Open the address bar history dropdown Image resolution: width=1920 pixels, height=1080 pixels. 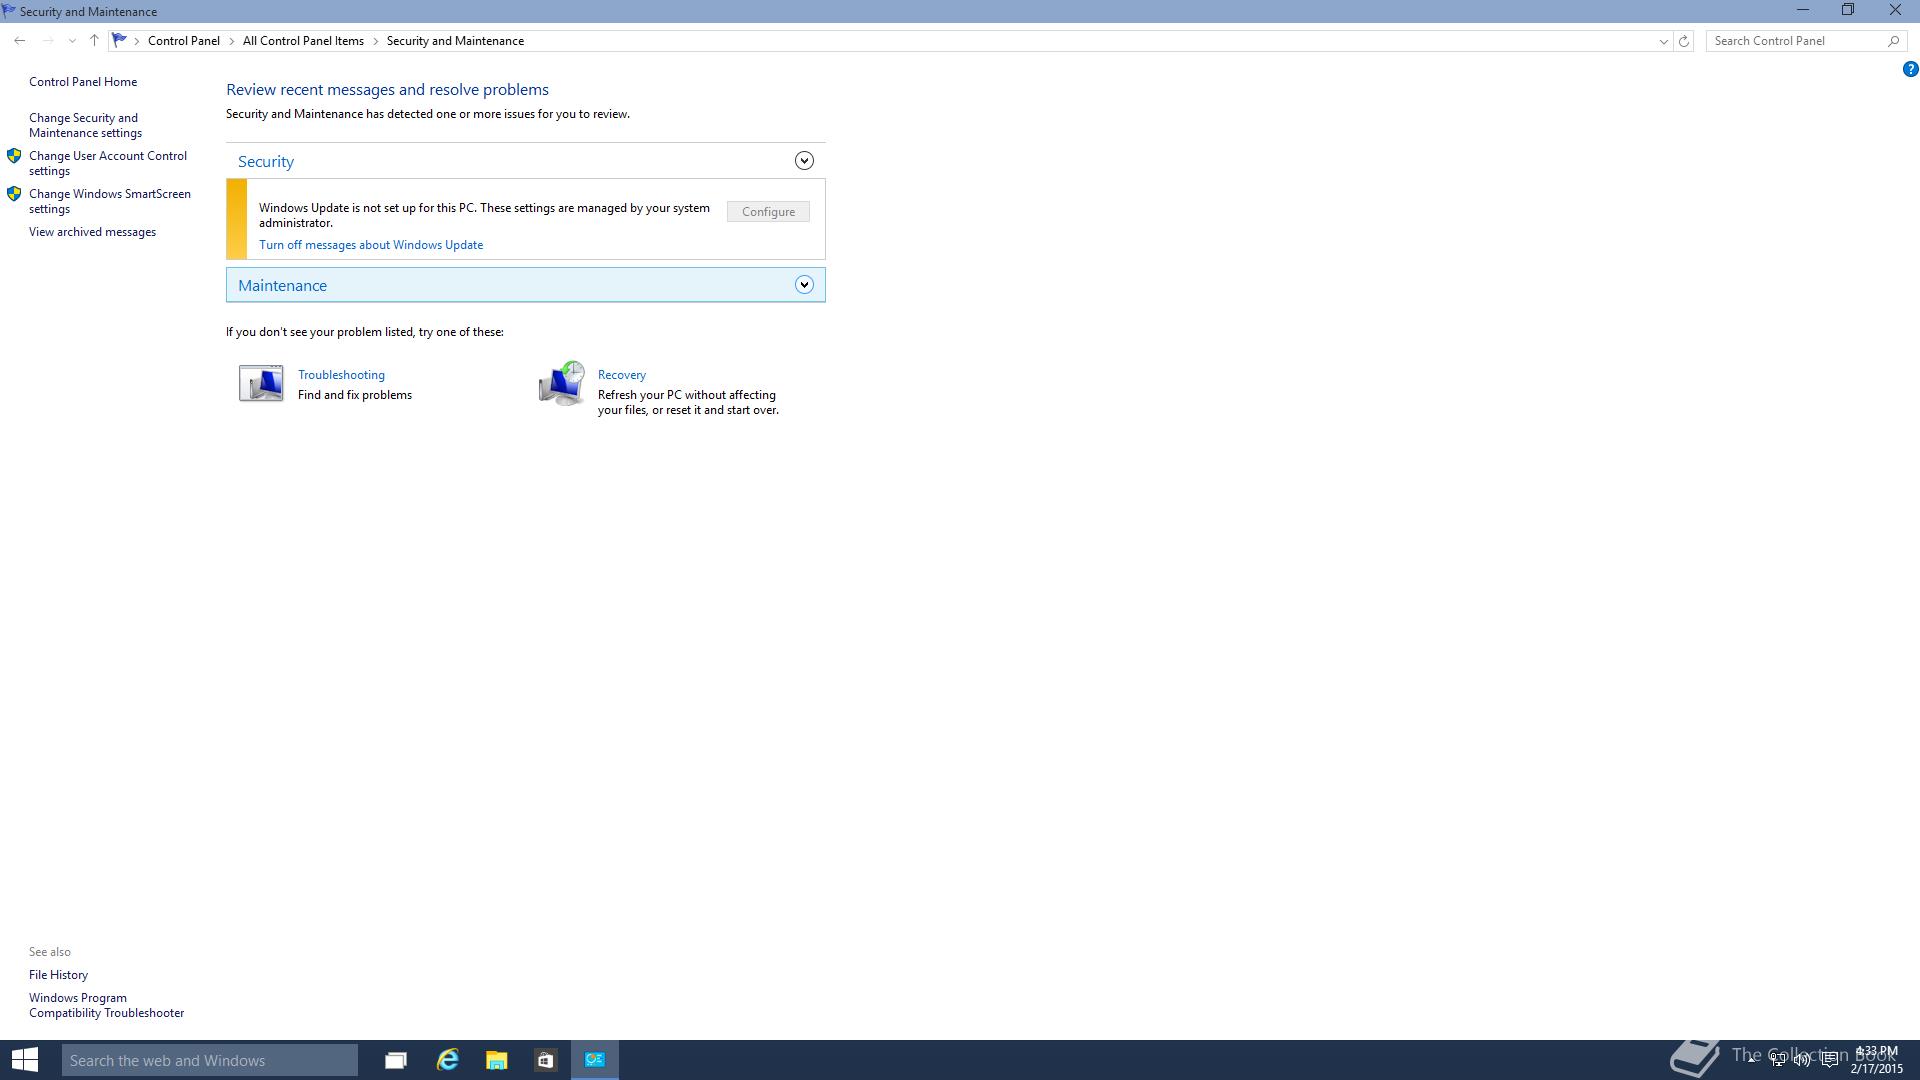click(1663, 41)
